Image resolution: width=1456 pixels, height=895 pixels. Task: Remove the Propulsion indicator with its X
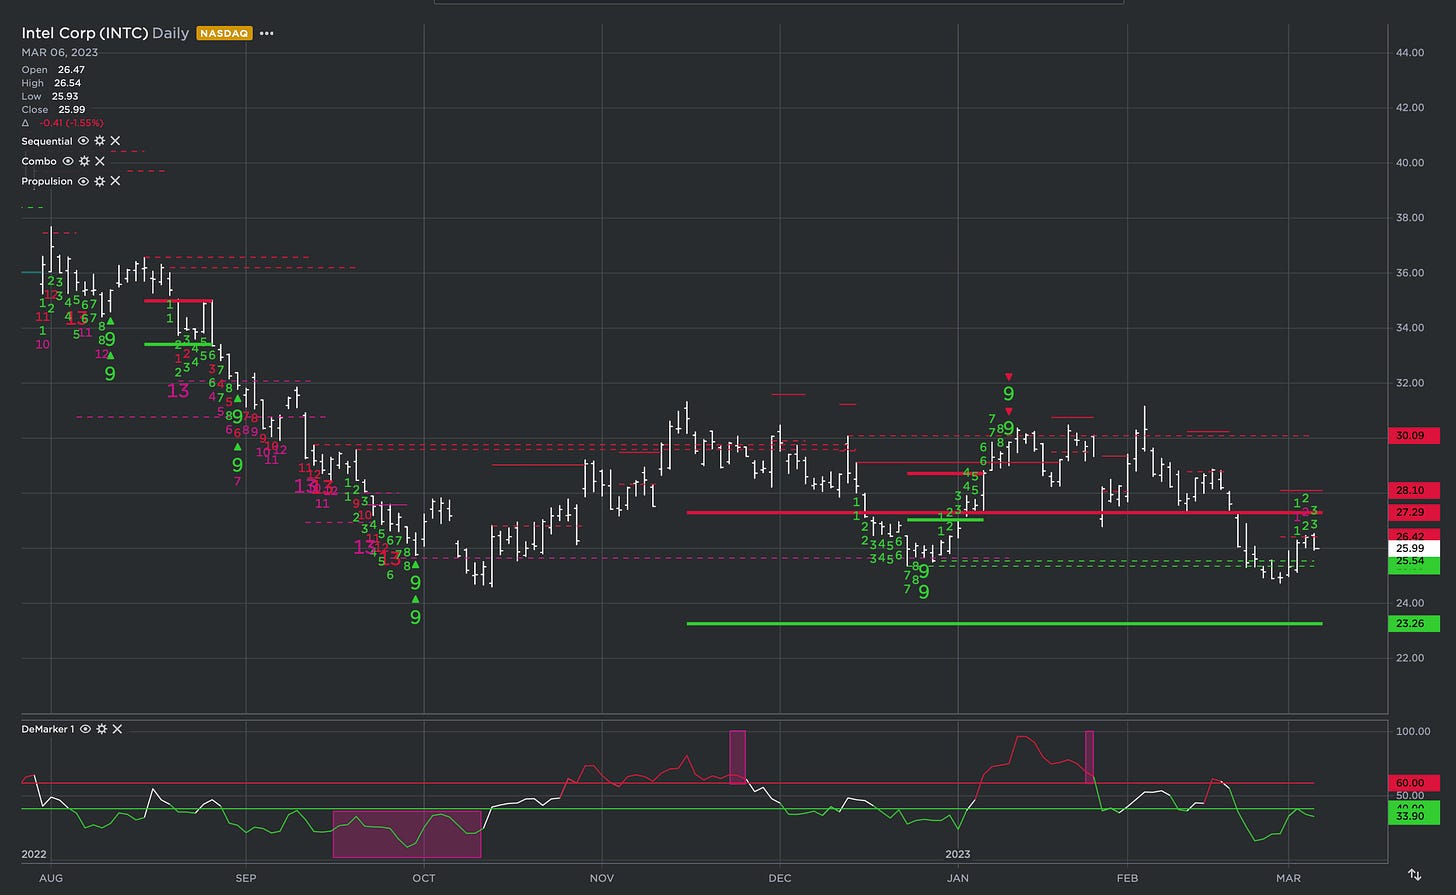115,181
